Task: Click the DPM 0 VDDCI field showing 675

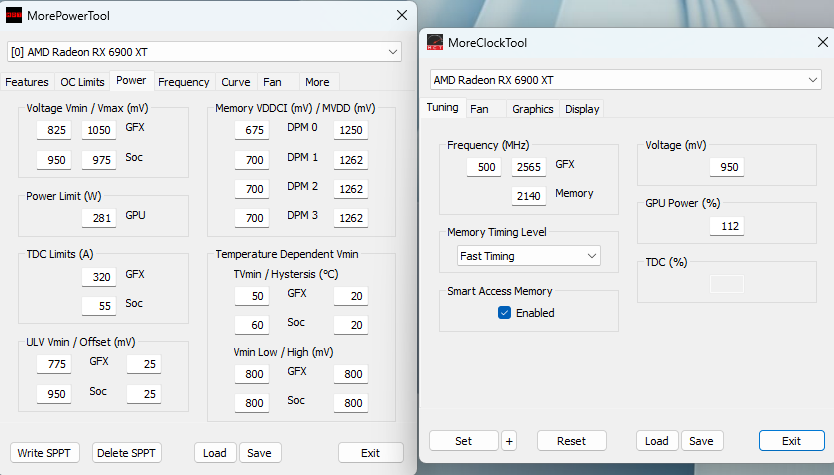Action: click(252, 130)
